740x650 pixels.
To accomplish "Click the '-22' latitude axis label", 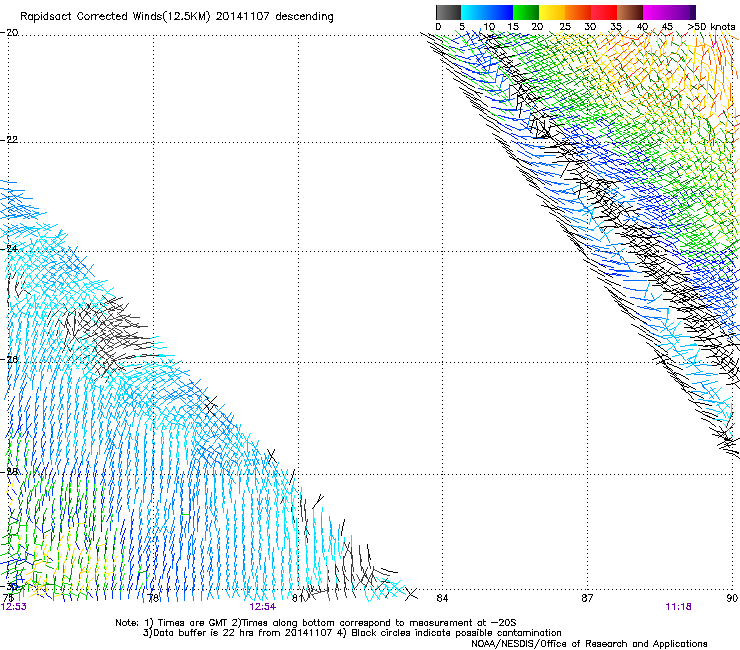I will (10, 140).
